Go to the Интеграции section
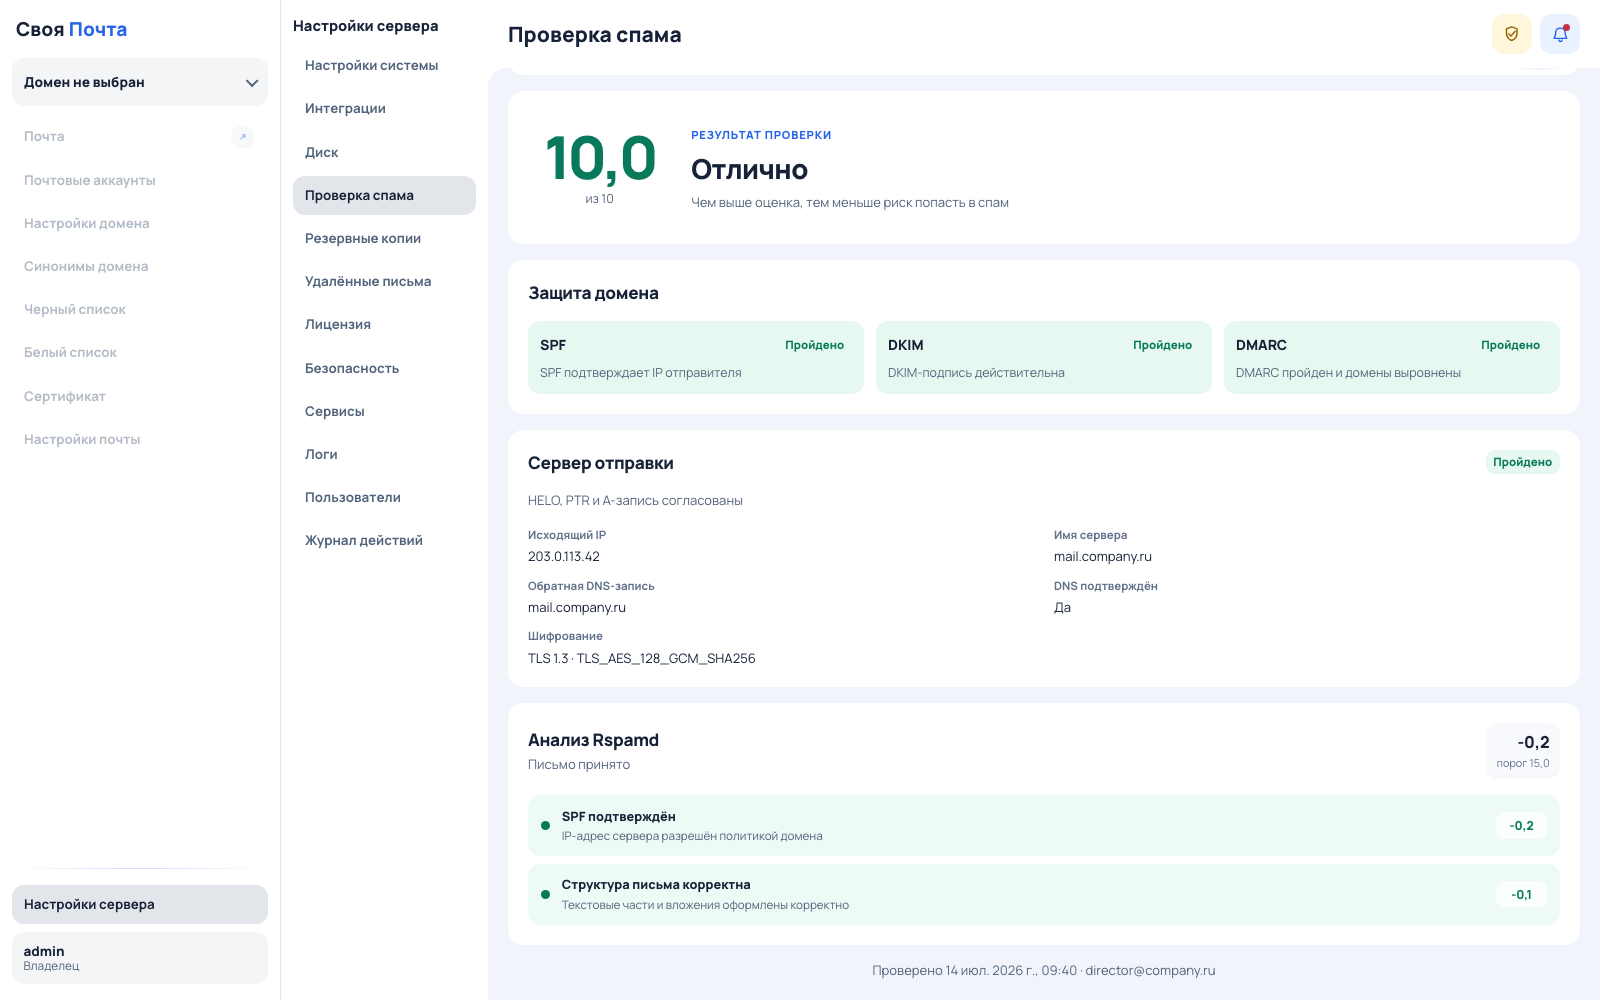Image resolution: width=1600 pixels, height=1000 pixels. (384, 108)
